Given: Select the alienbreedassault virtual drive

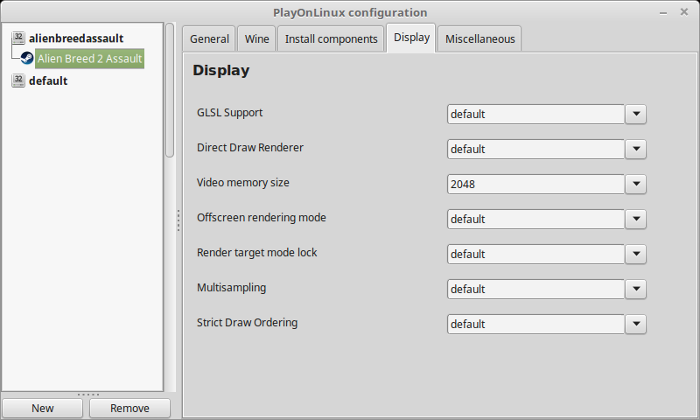Looking at the screenshot, I should pyautogui.click(x=76, y=38).
